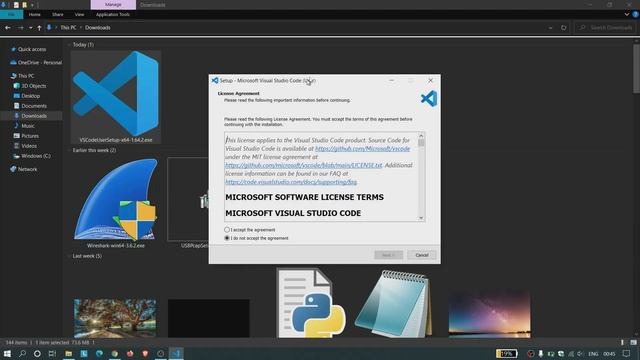Focus the Search Downloads field
The height and width of the screenshot is (360, 640).
click(605, 28)
